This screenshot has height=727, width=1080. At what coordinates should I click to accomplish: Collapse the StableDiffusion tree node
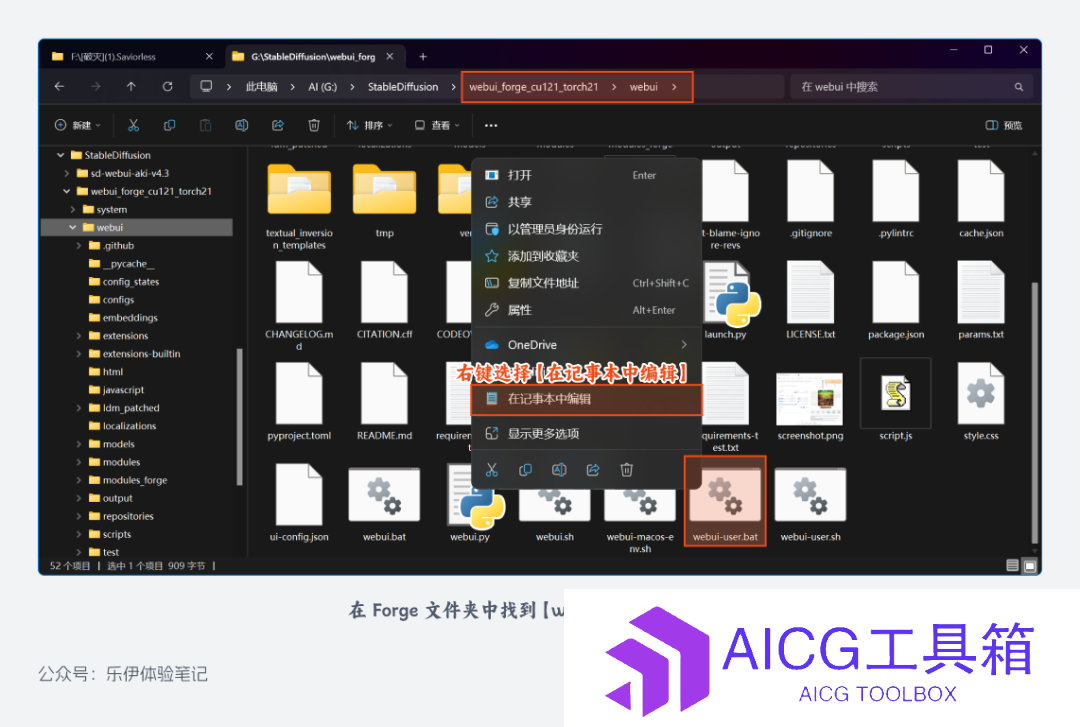pyautogui.click(x=61, y=155)
